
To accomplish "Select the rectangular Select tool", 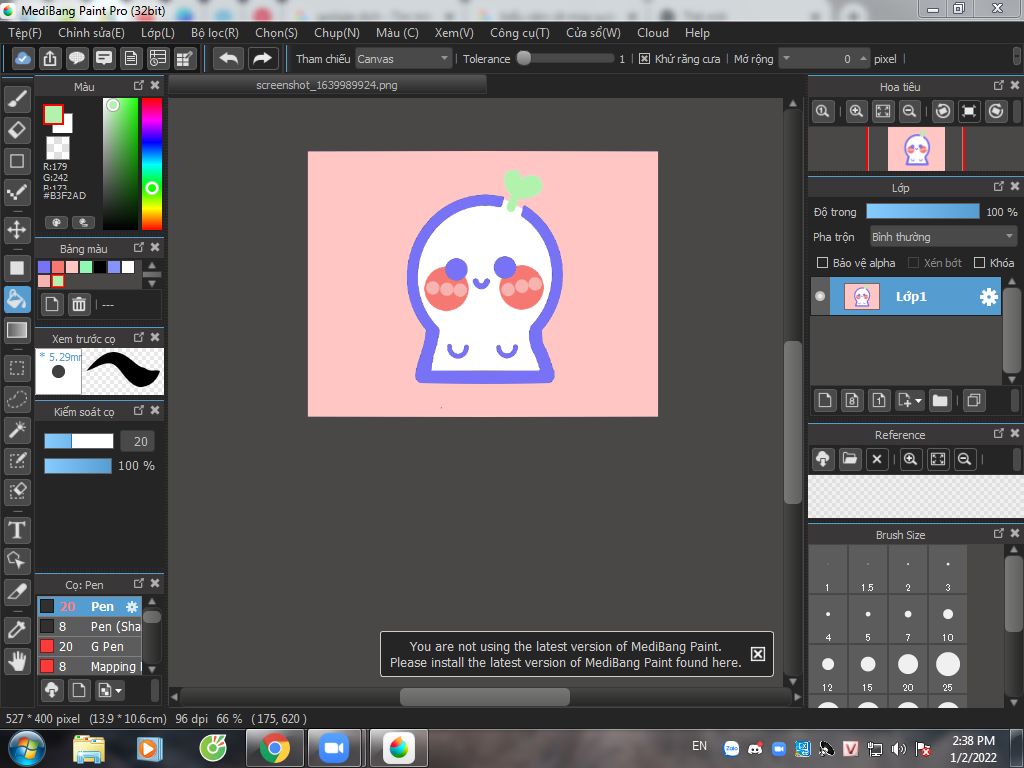I will 17,368.
